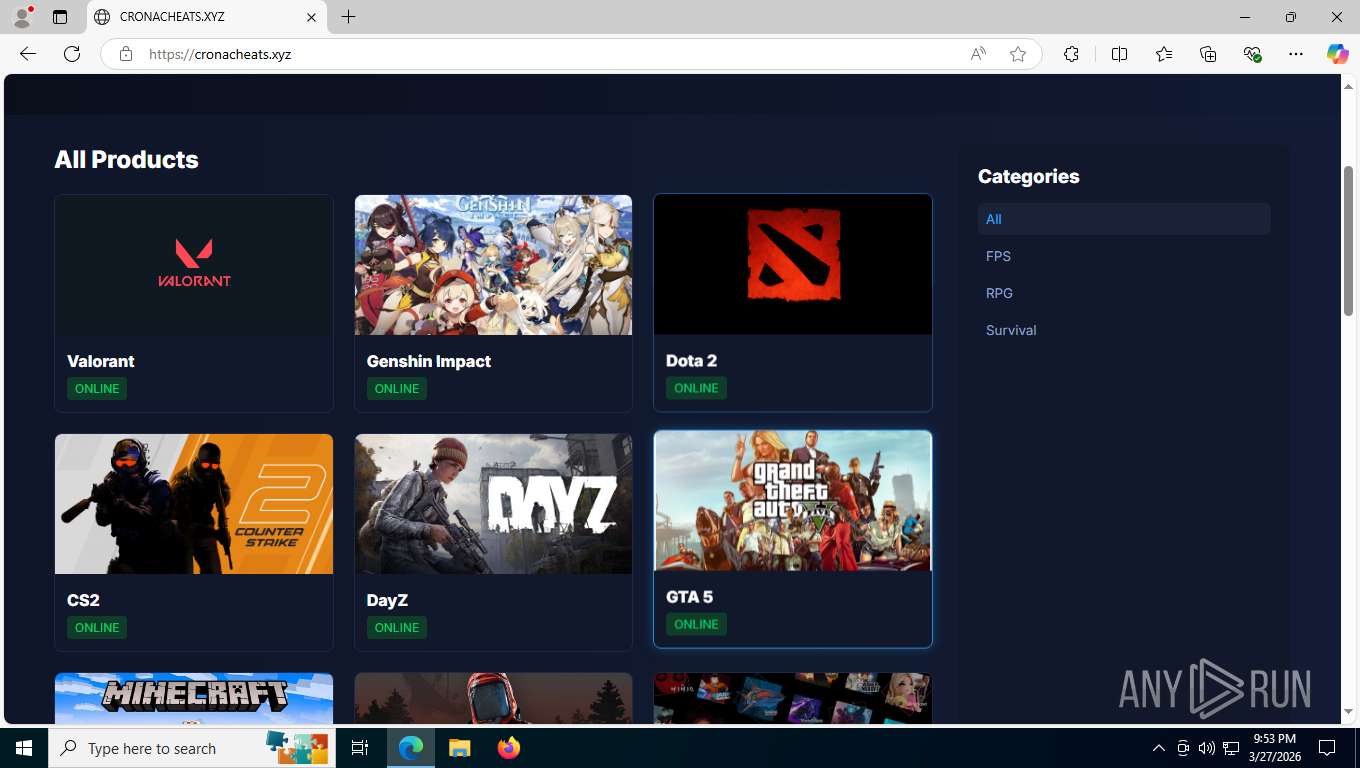Open the Dota 2 product image

[793, 264]
